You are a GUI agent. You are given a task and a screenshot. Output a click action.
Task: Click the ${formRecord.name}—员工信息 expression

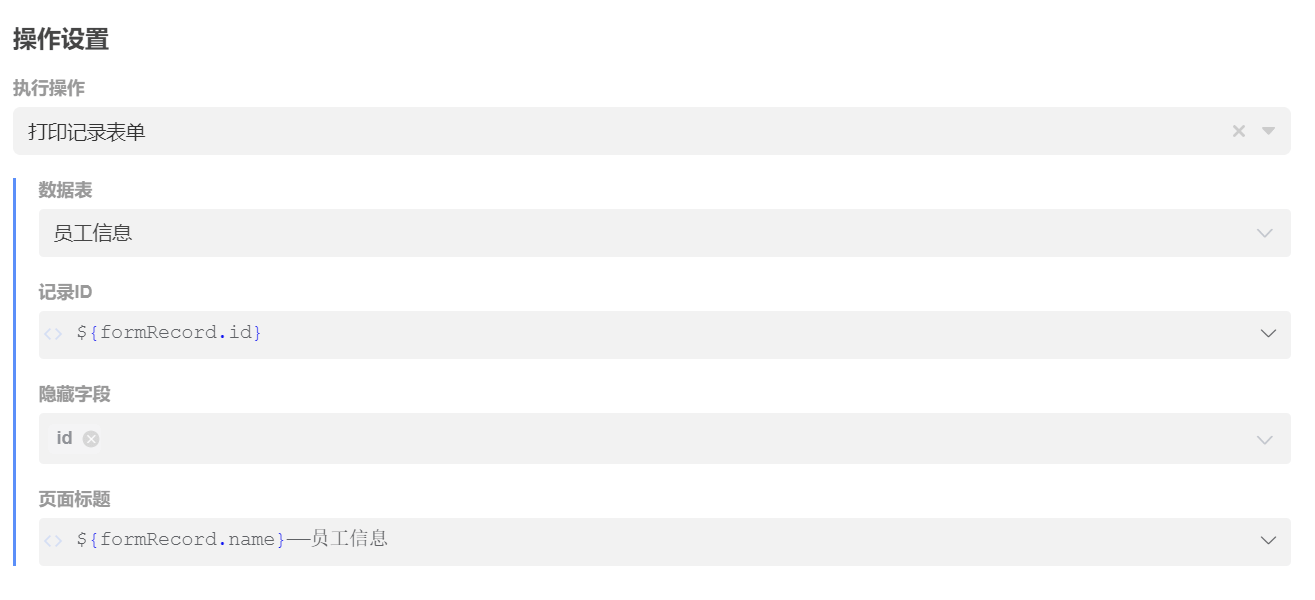click(232, 540)
